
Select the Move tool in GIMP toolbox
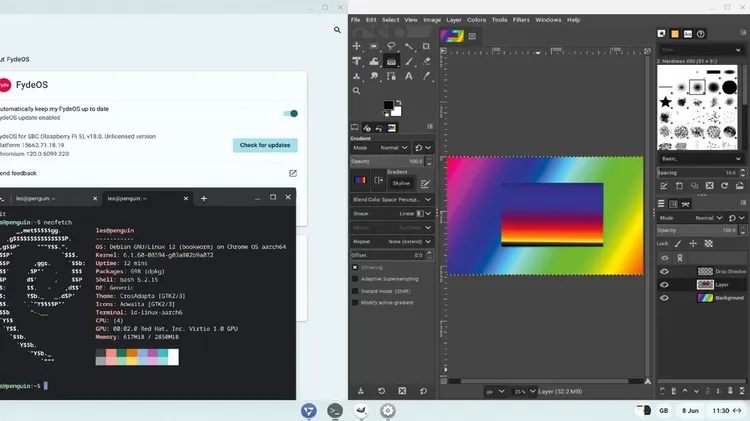pyautogui.click(x=356, y=46)
